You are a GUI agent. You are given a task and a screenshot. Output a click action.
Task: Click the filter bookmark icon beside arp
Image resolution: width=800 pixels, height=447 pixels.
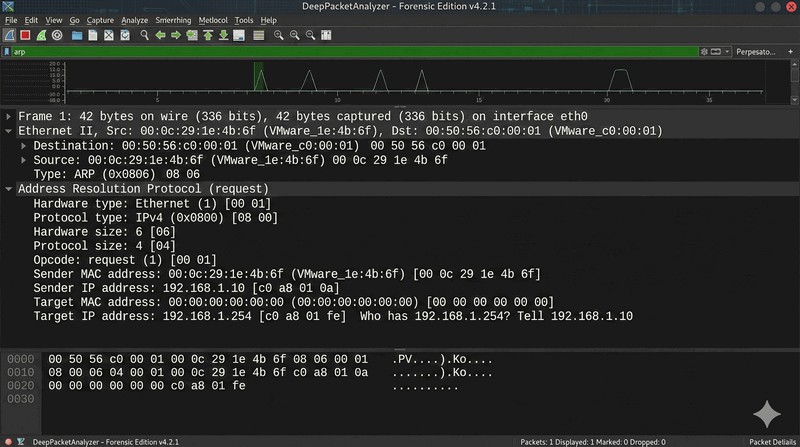pyautogui.click(x=8, y=52)
